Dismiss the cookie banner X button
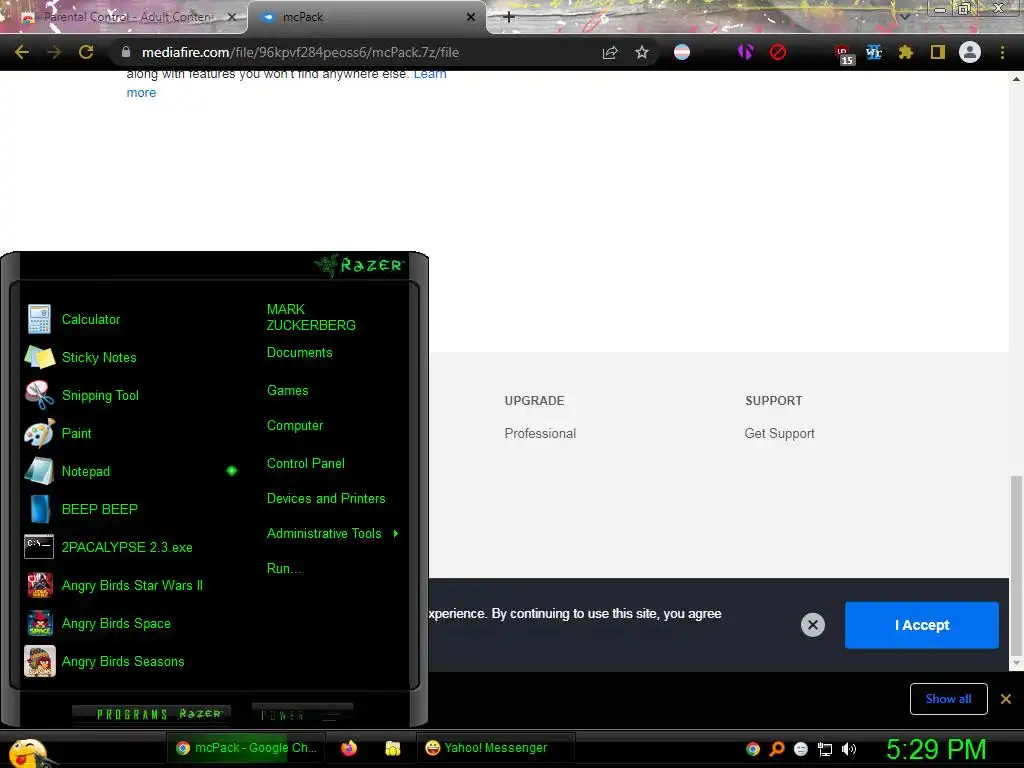 [x=812, y=625]
